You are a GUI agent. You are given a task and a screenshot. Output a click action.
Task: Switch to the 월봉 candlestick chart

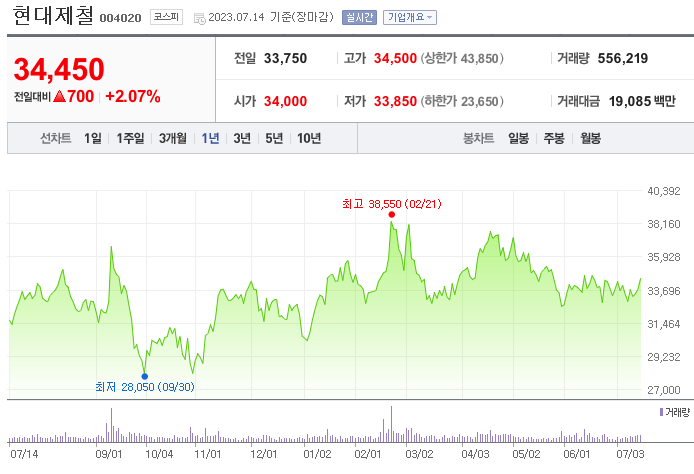coord(590,139)
